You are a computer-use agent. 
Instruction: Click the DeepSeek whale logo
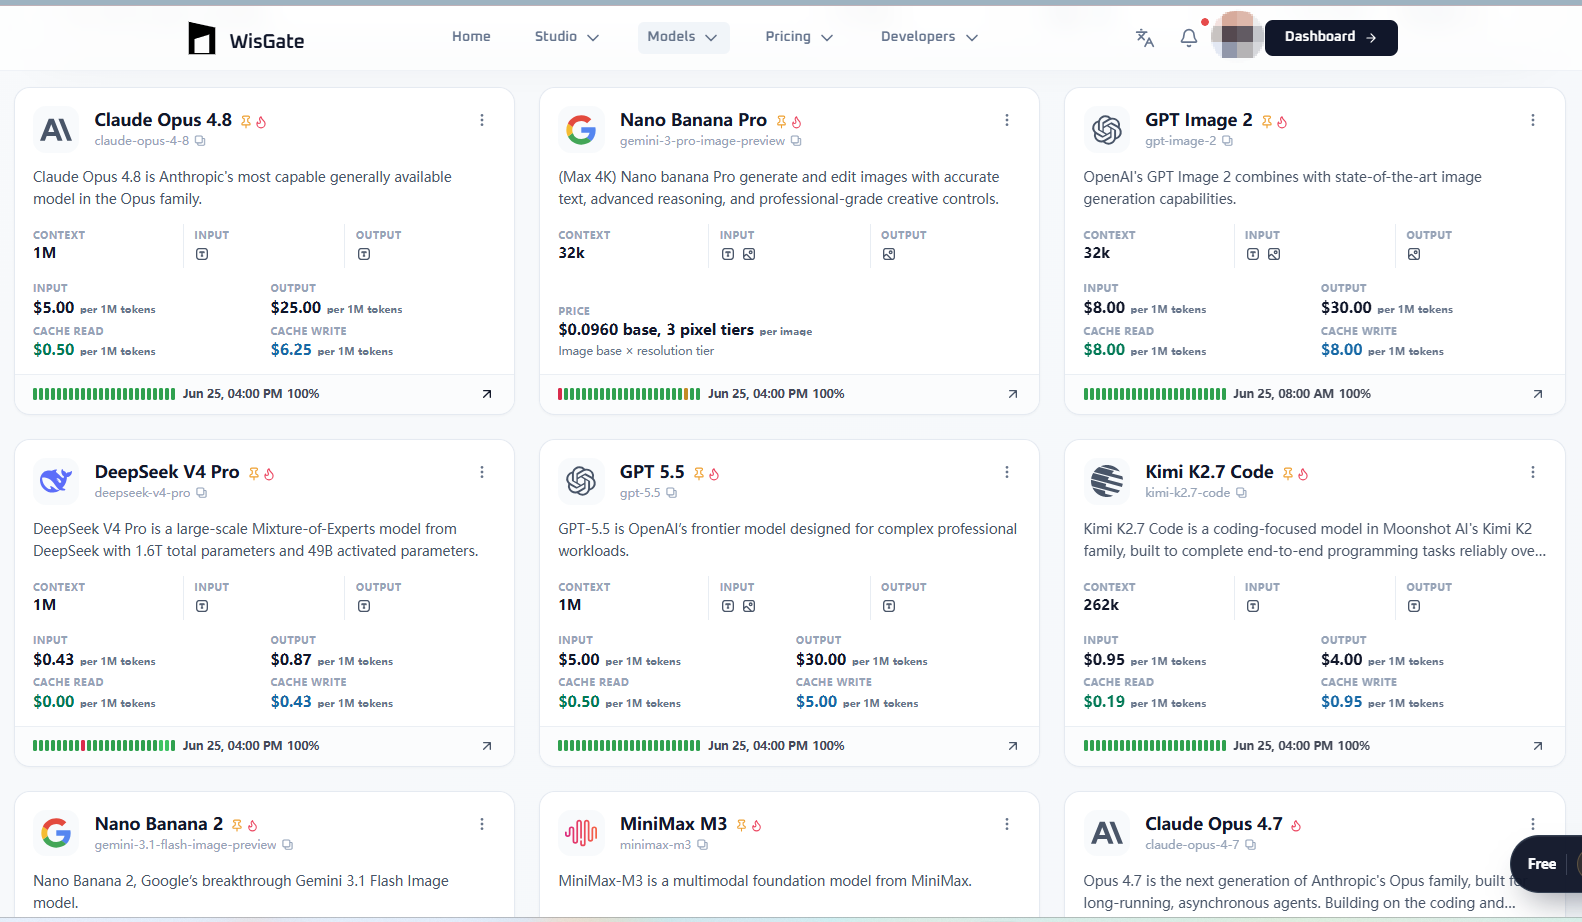tap(56, 482)
